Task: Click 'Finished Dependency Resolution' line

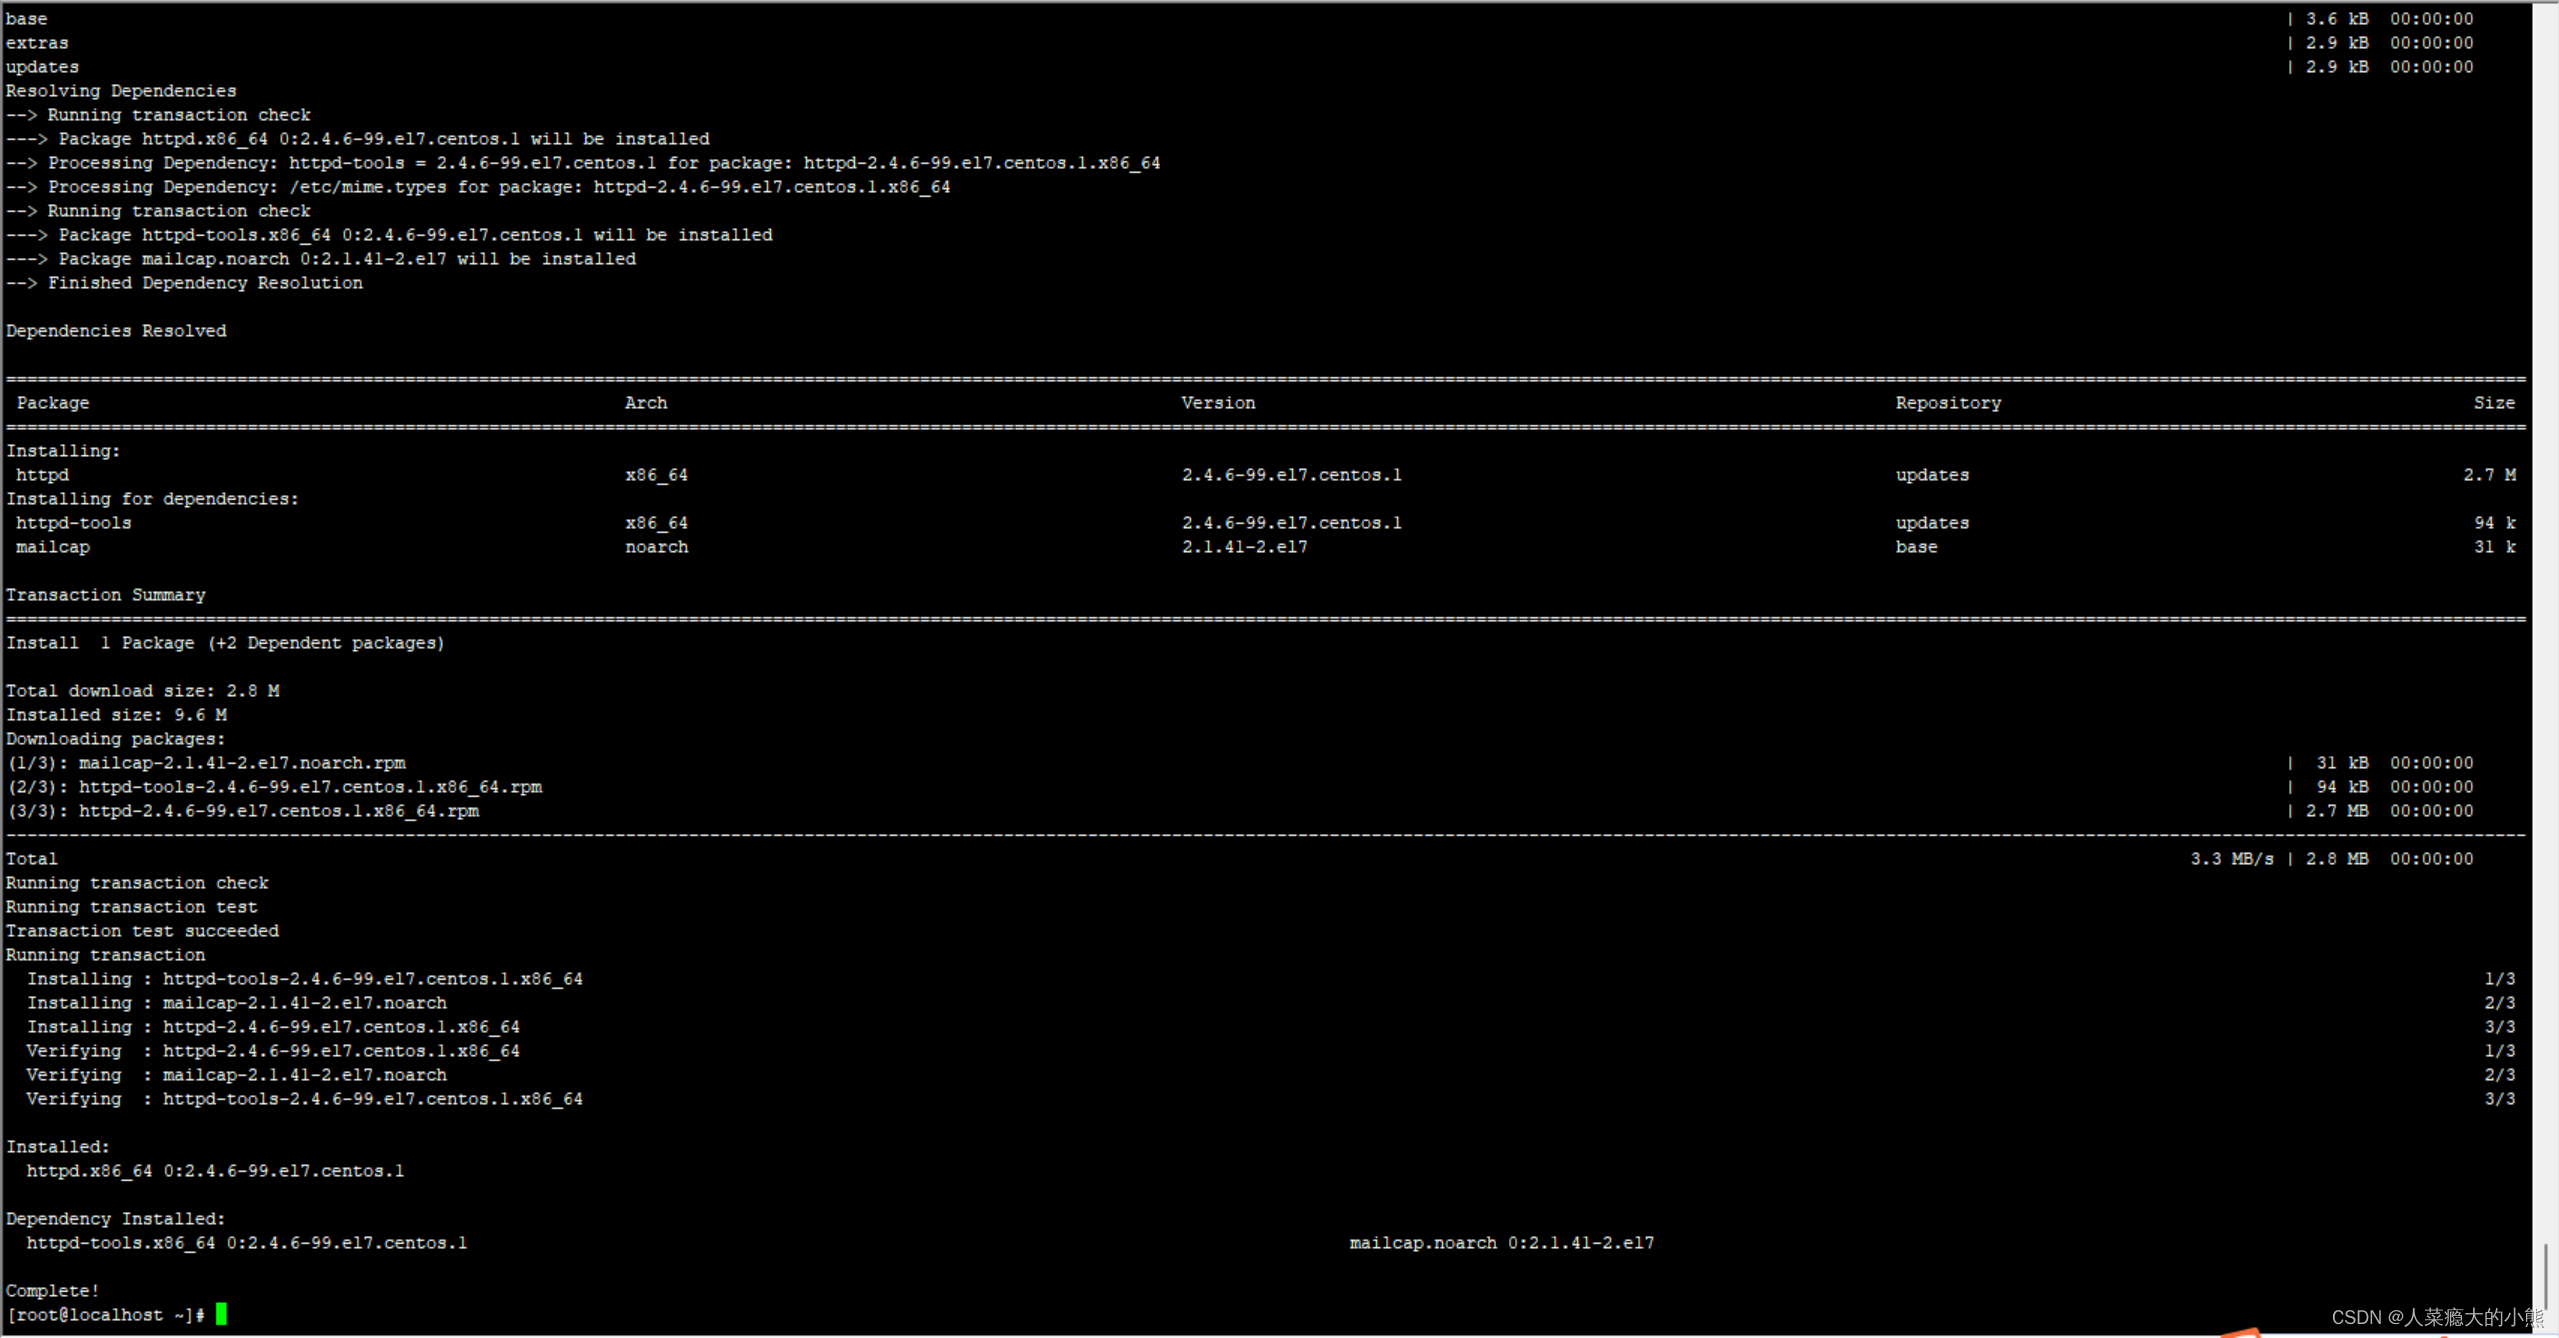Action: tap(185, 283)
